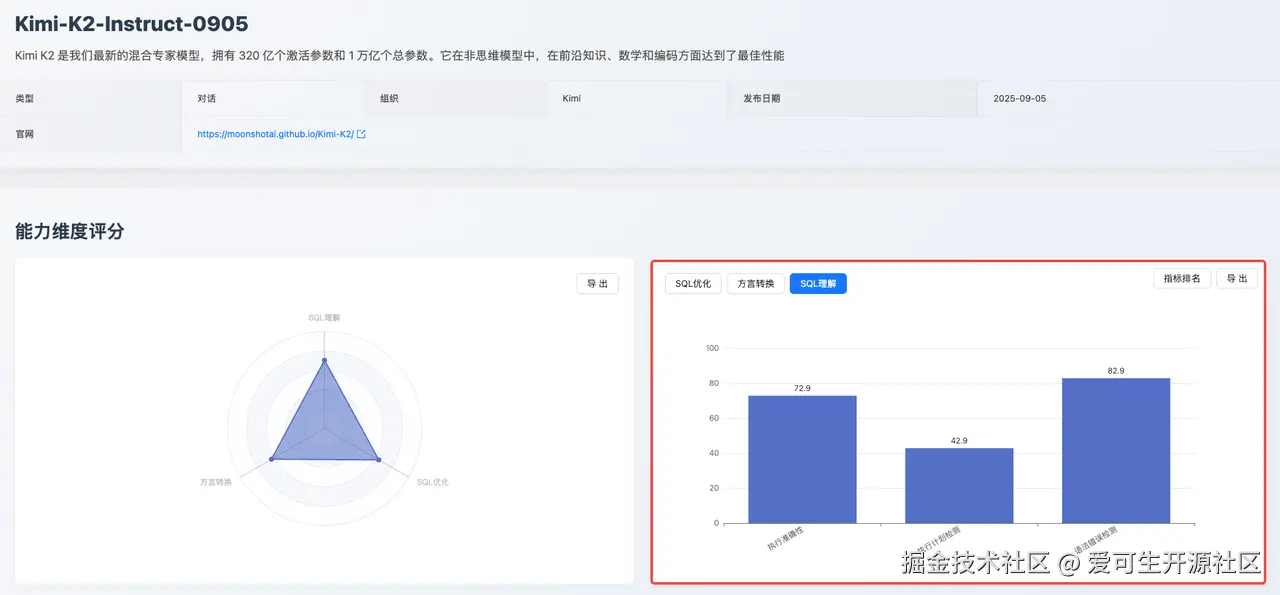Click the 官网 label cell
Image resolution: width=1280 pixels, height=595 pixels.
90,134
